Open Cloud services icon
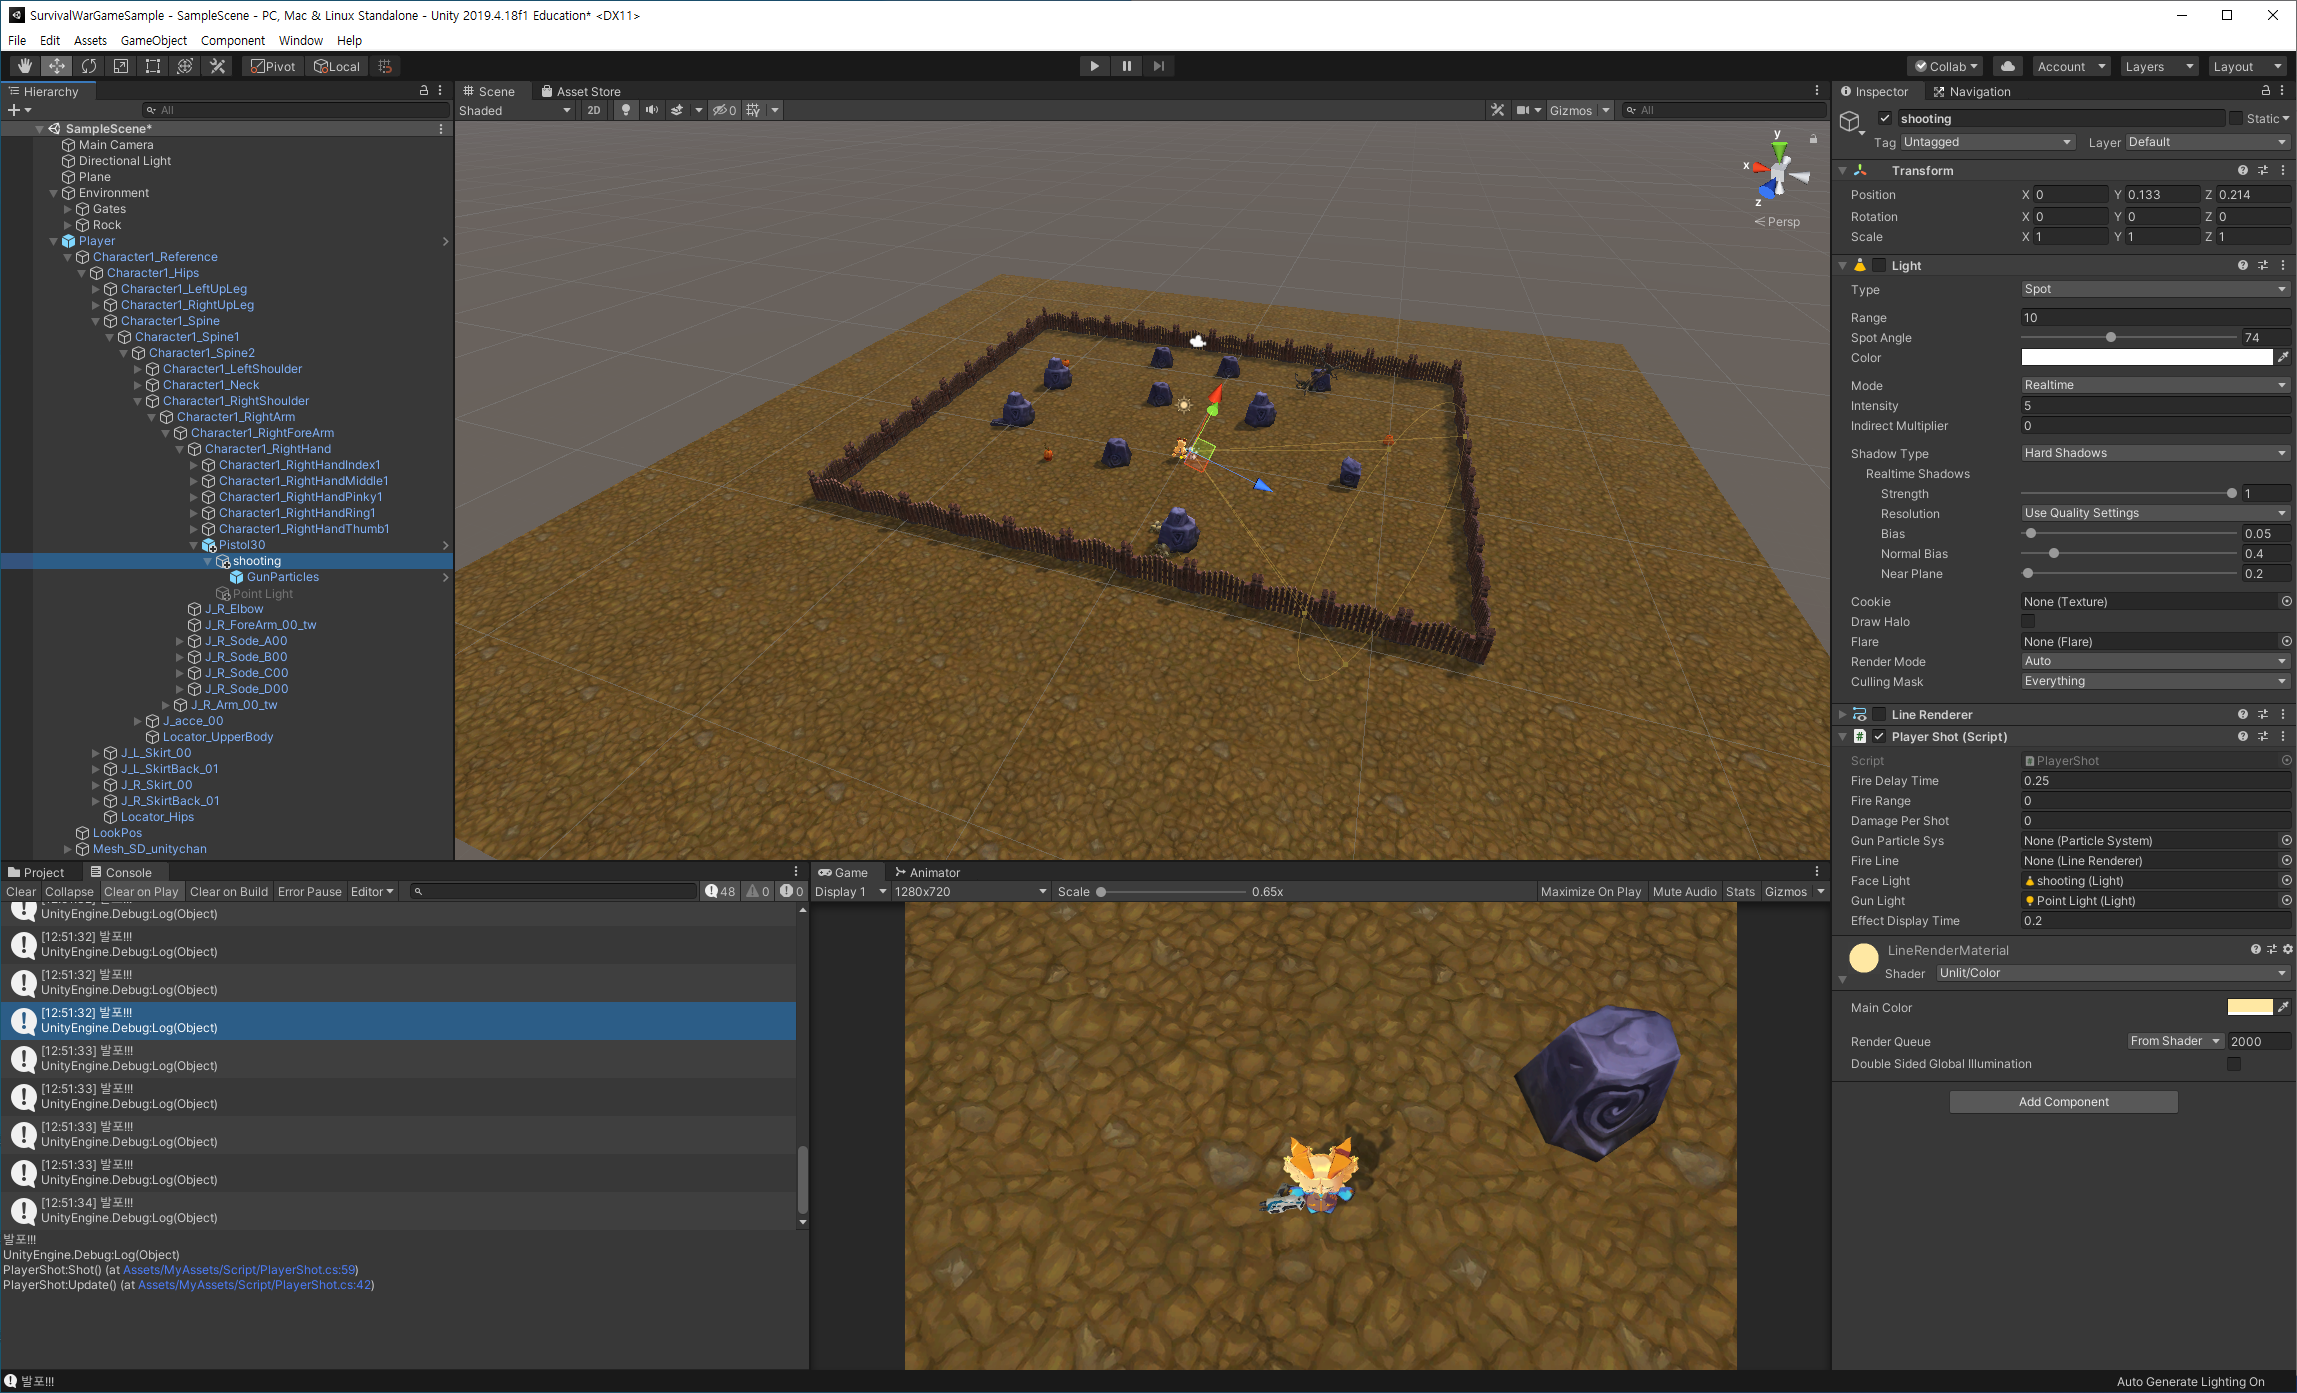 pos(2007,66)
